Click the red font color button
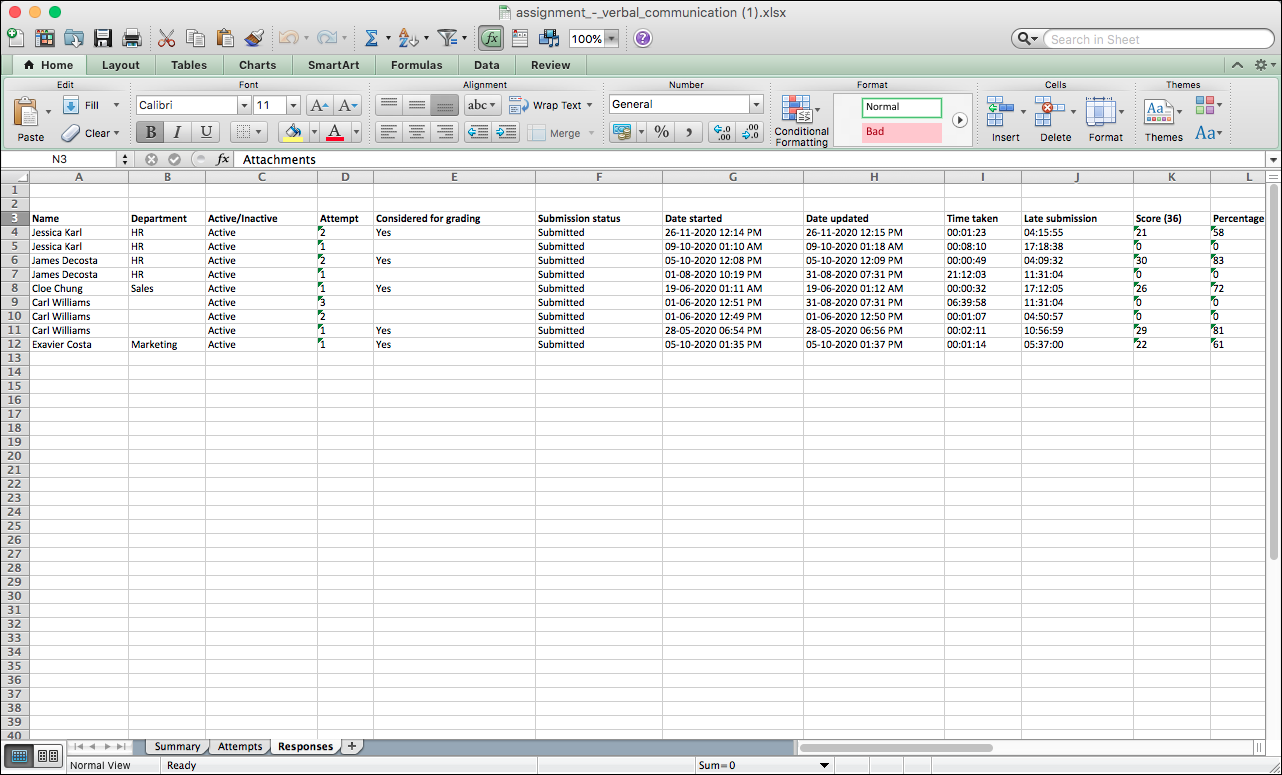 [335, 132]
